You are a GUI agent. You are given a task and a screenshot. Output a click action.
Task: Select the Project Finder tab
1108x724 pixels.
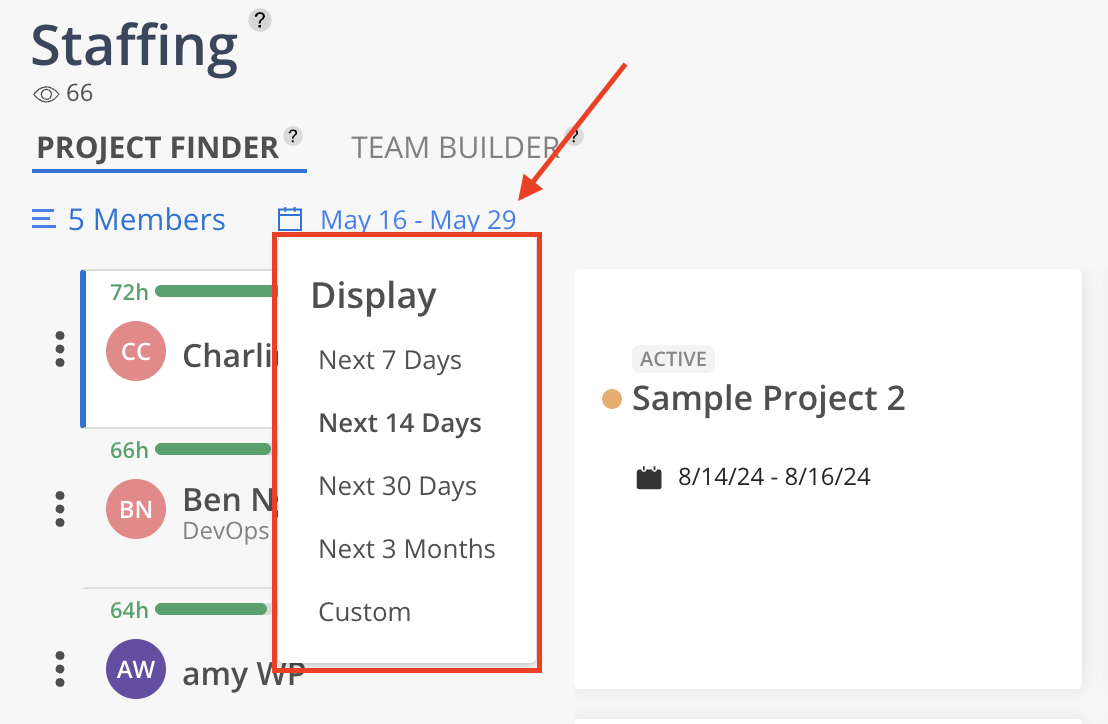point(157,148)
